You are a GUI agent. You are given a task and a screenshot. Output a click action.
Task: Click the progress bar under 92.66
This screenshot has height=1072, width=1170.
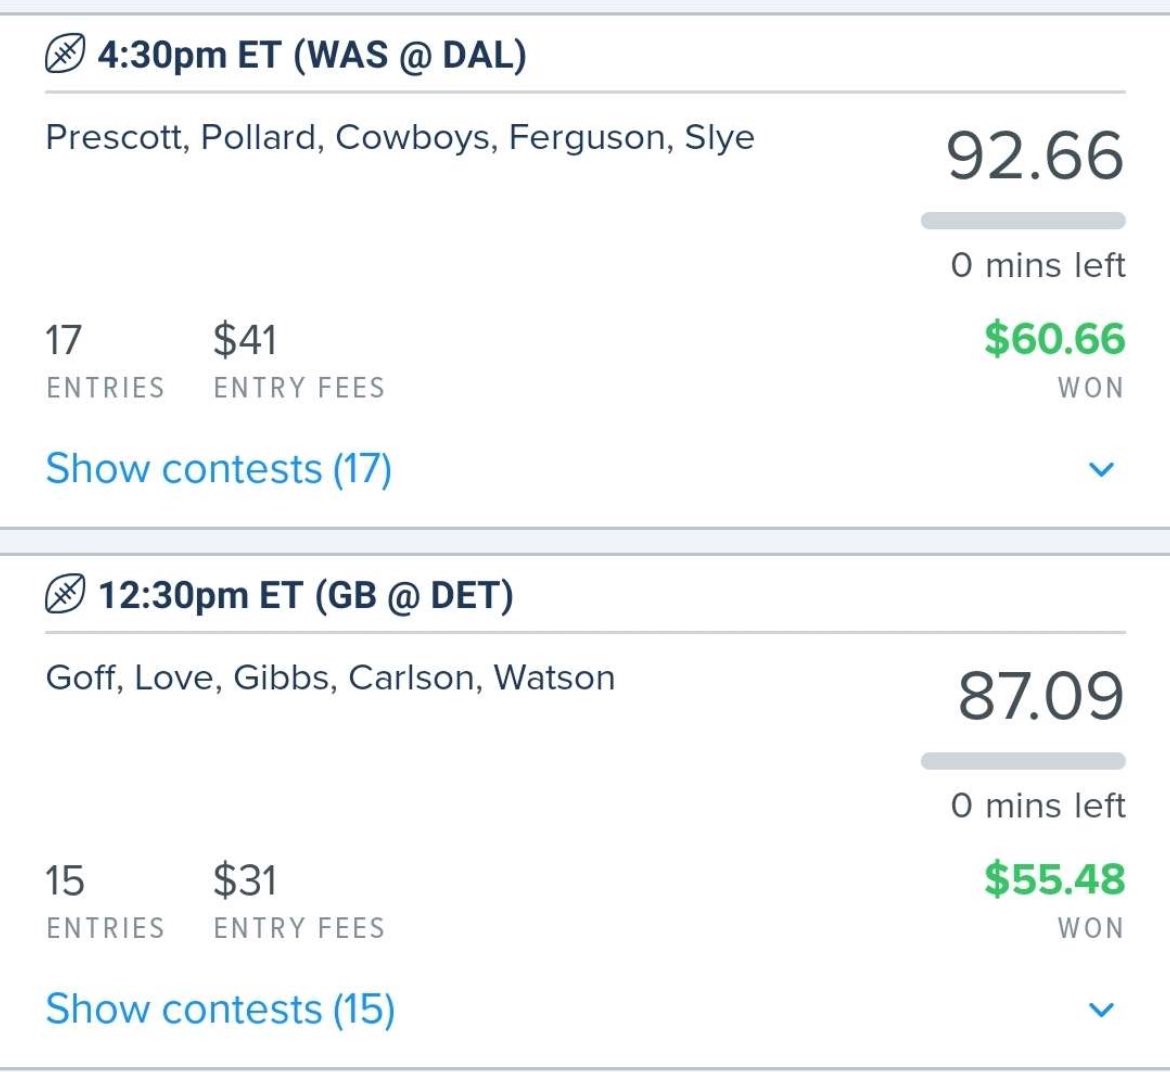1022,221
